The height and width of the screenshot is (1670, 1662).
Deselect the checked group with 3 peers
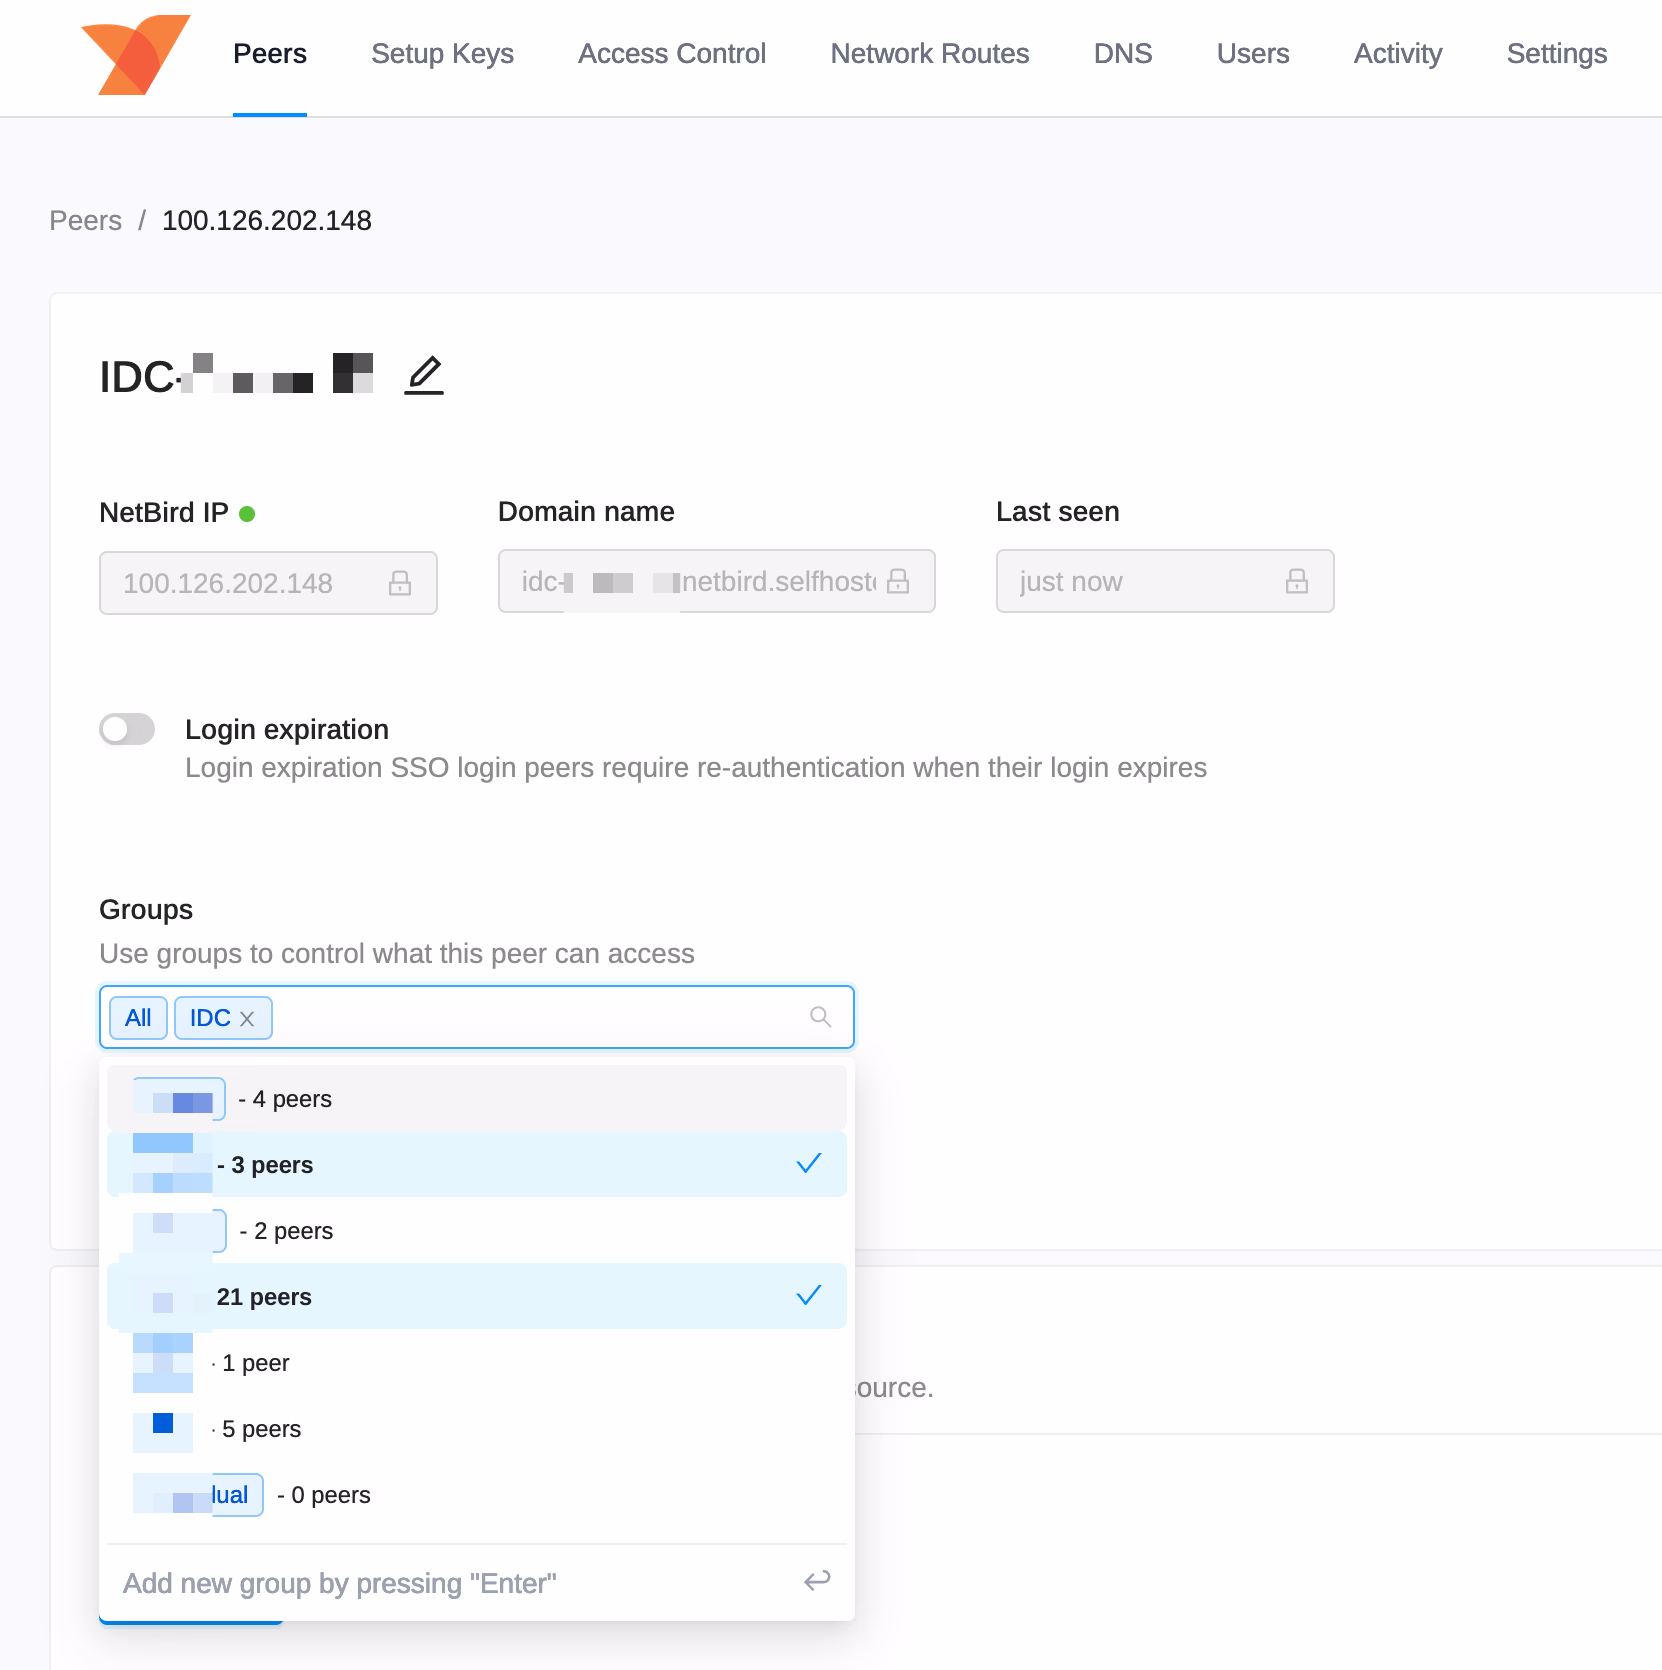coord(476,1165)
